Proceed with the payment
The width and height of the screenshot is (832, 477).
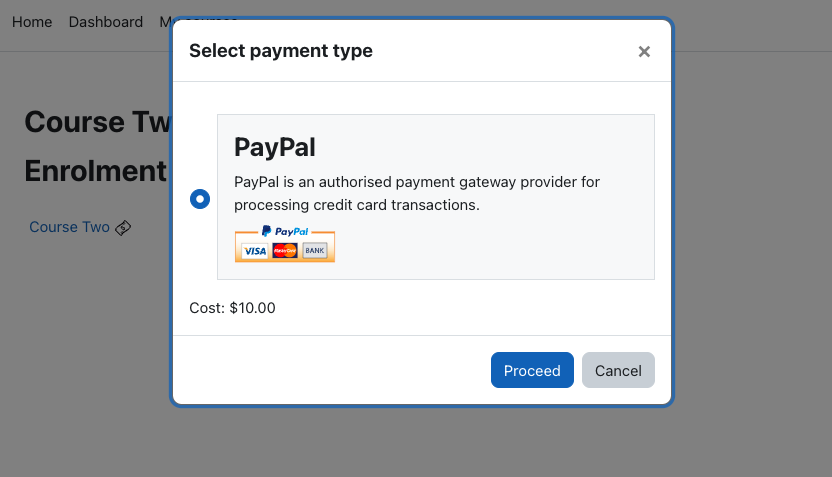pyautogui.click(x=532, y=370)
